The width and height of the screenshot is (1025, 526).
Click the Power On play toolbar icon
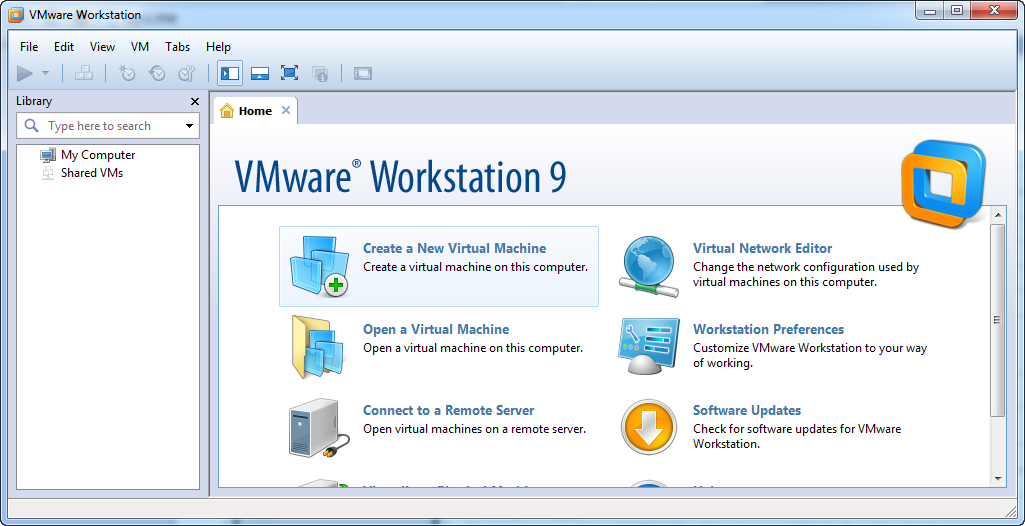pos(25,73)
